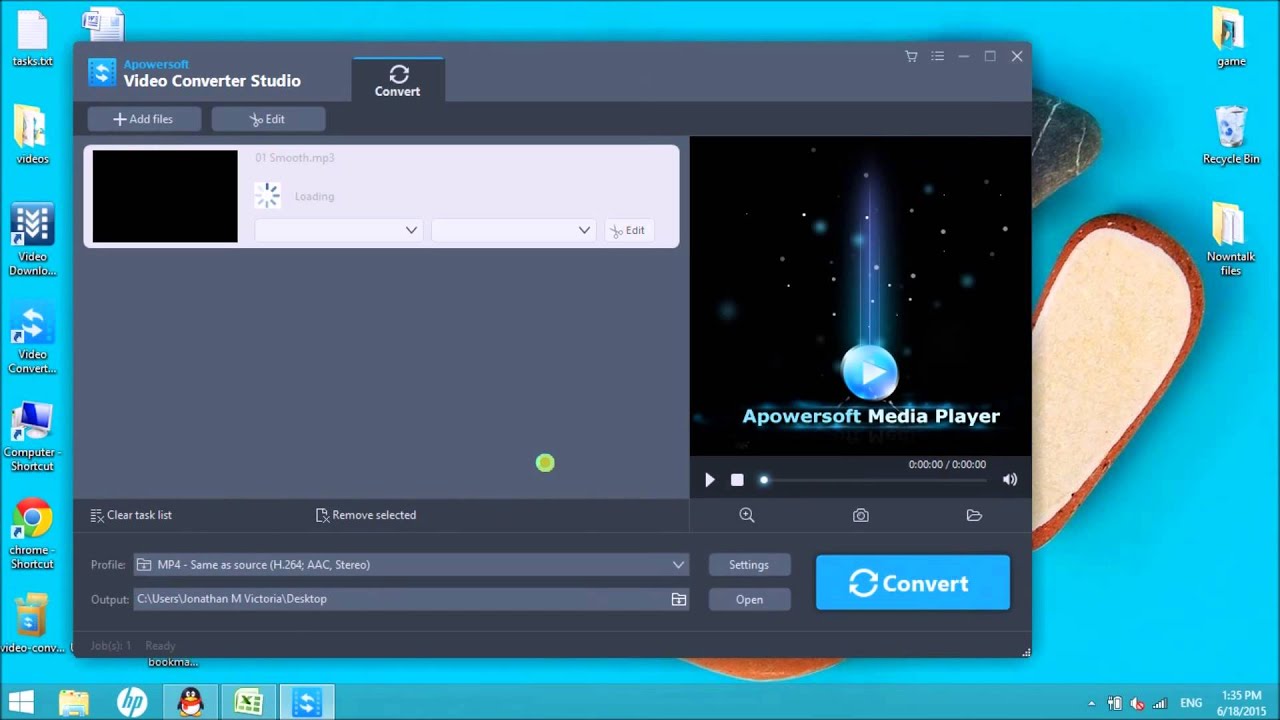This screenshot has height=720, width=1280.
Task: Click the muted speaker tray icon
Action: [1137, 703]
